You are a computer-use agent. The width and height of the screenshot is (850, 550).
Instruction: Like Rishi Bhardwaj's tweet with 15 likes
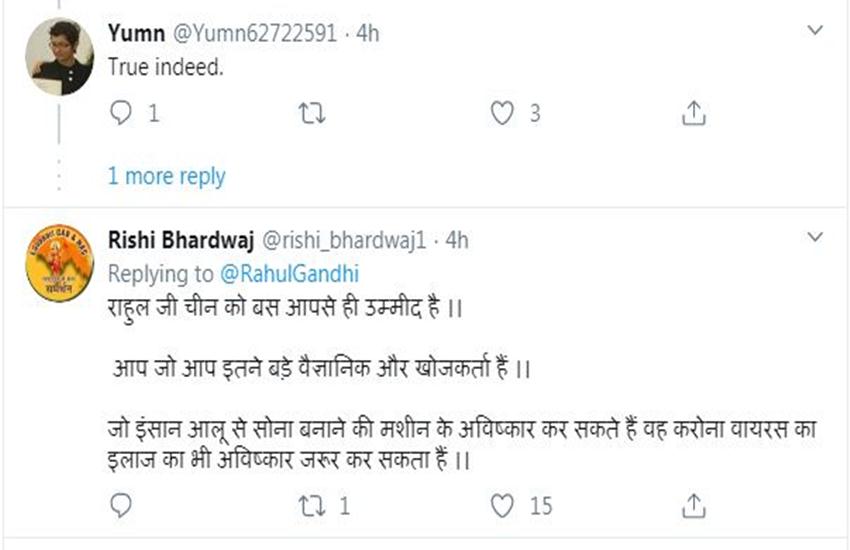click(x=502, y=505)
